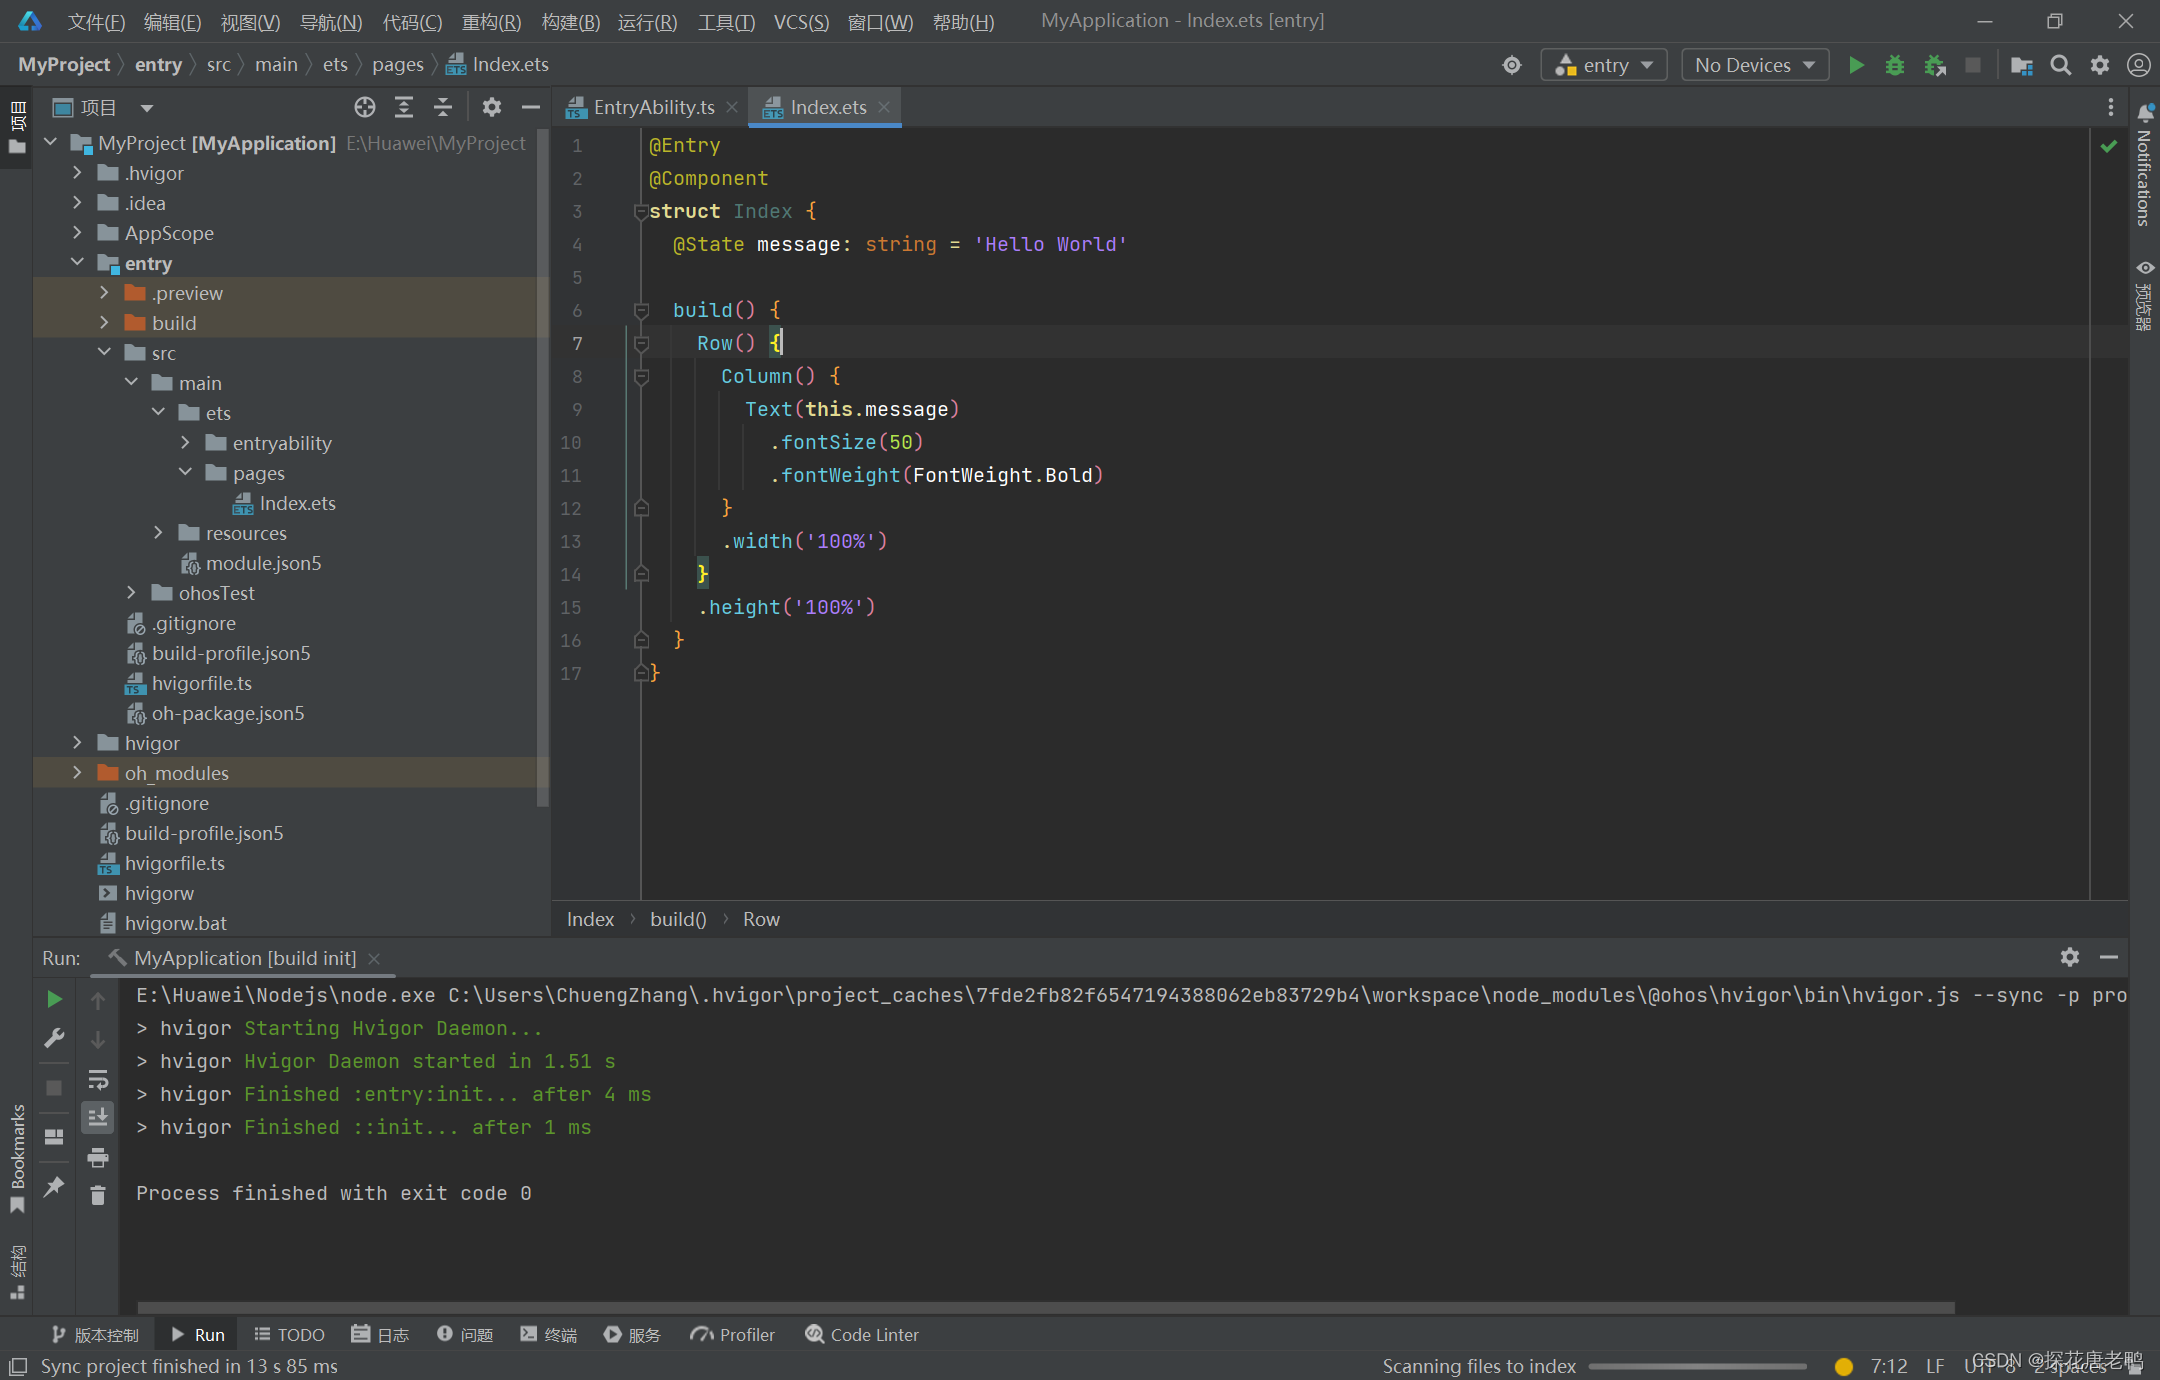Click the locate file target icon
The width and height of the screenshot is (2160, 1380).
click(365, 107)
